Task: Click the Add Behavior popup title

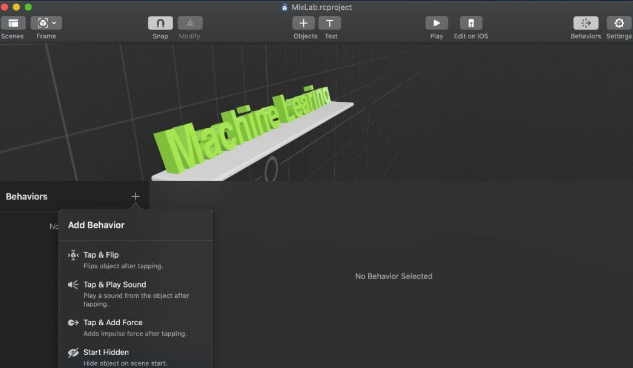Action: click(x=96, y=225)
